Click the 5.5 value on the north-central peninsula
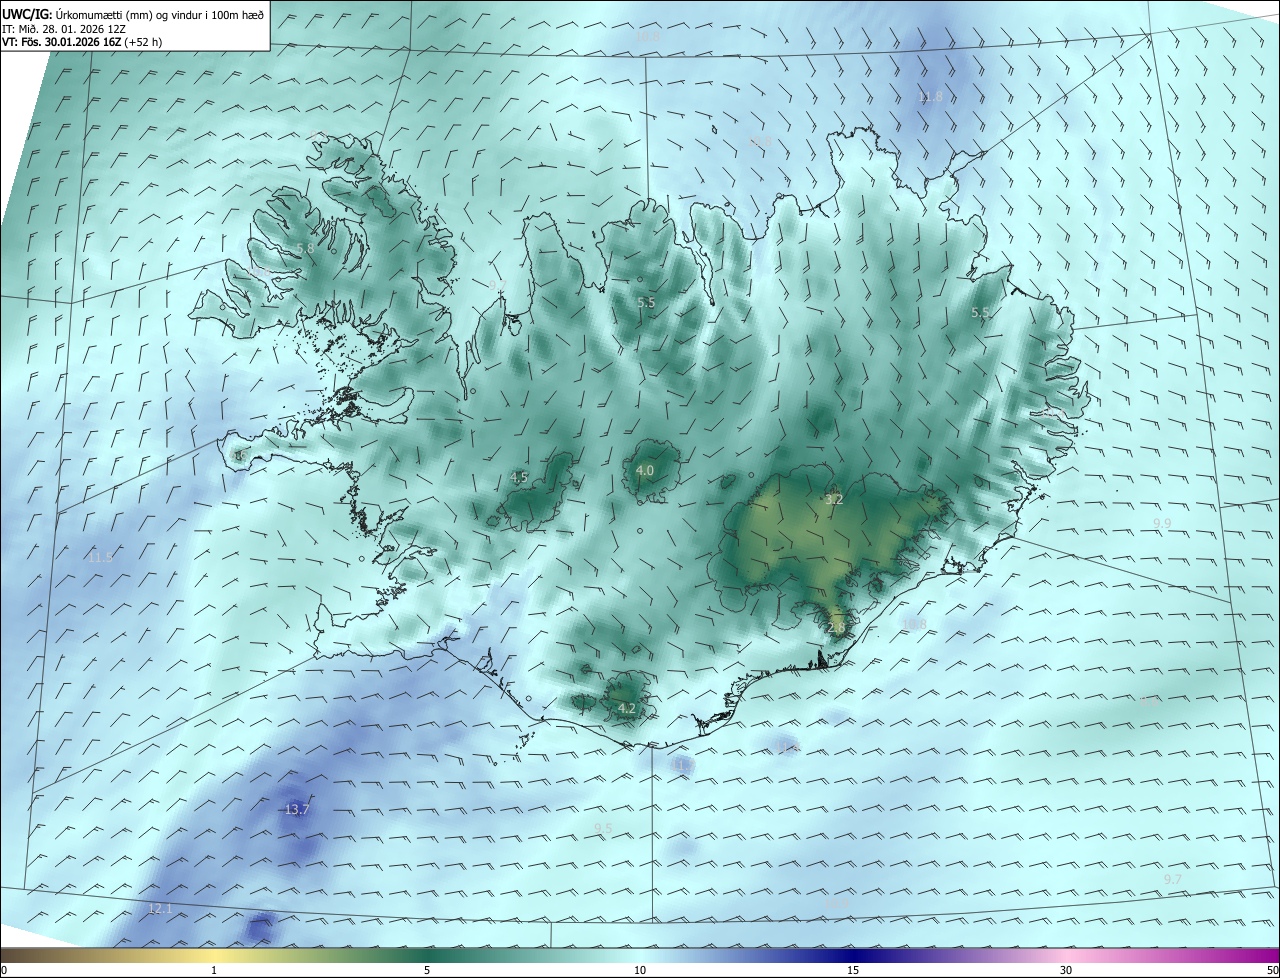This screenshot has height=978, width=1280. click(646, 302)
